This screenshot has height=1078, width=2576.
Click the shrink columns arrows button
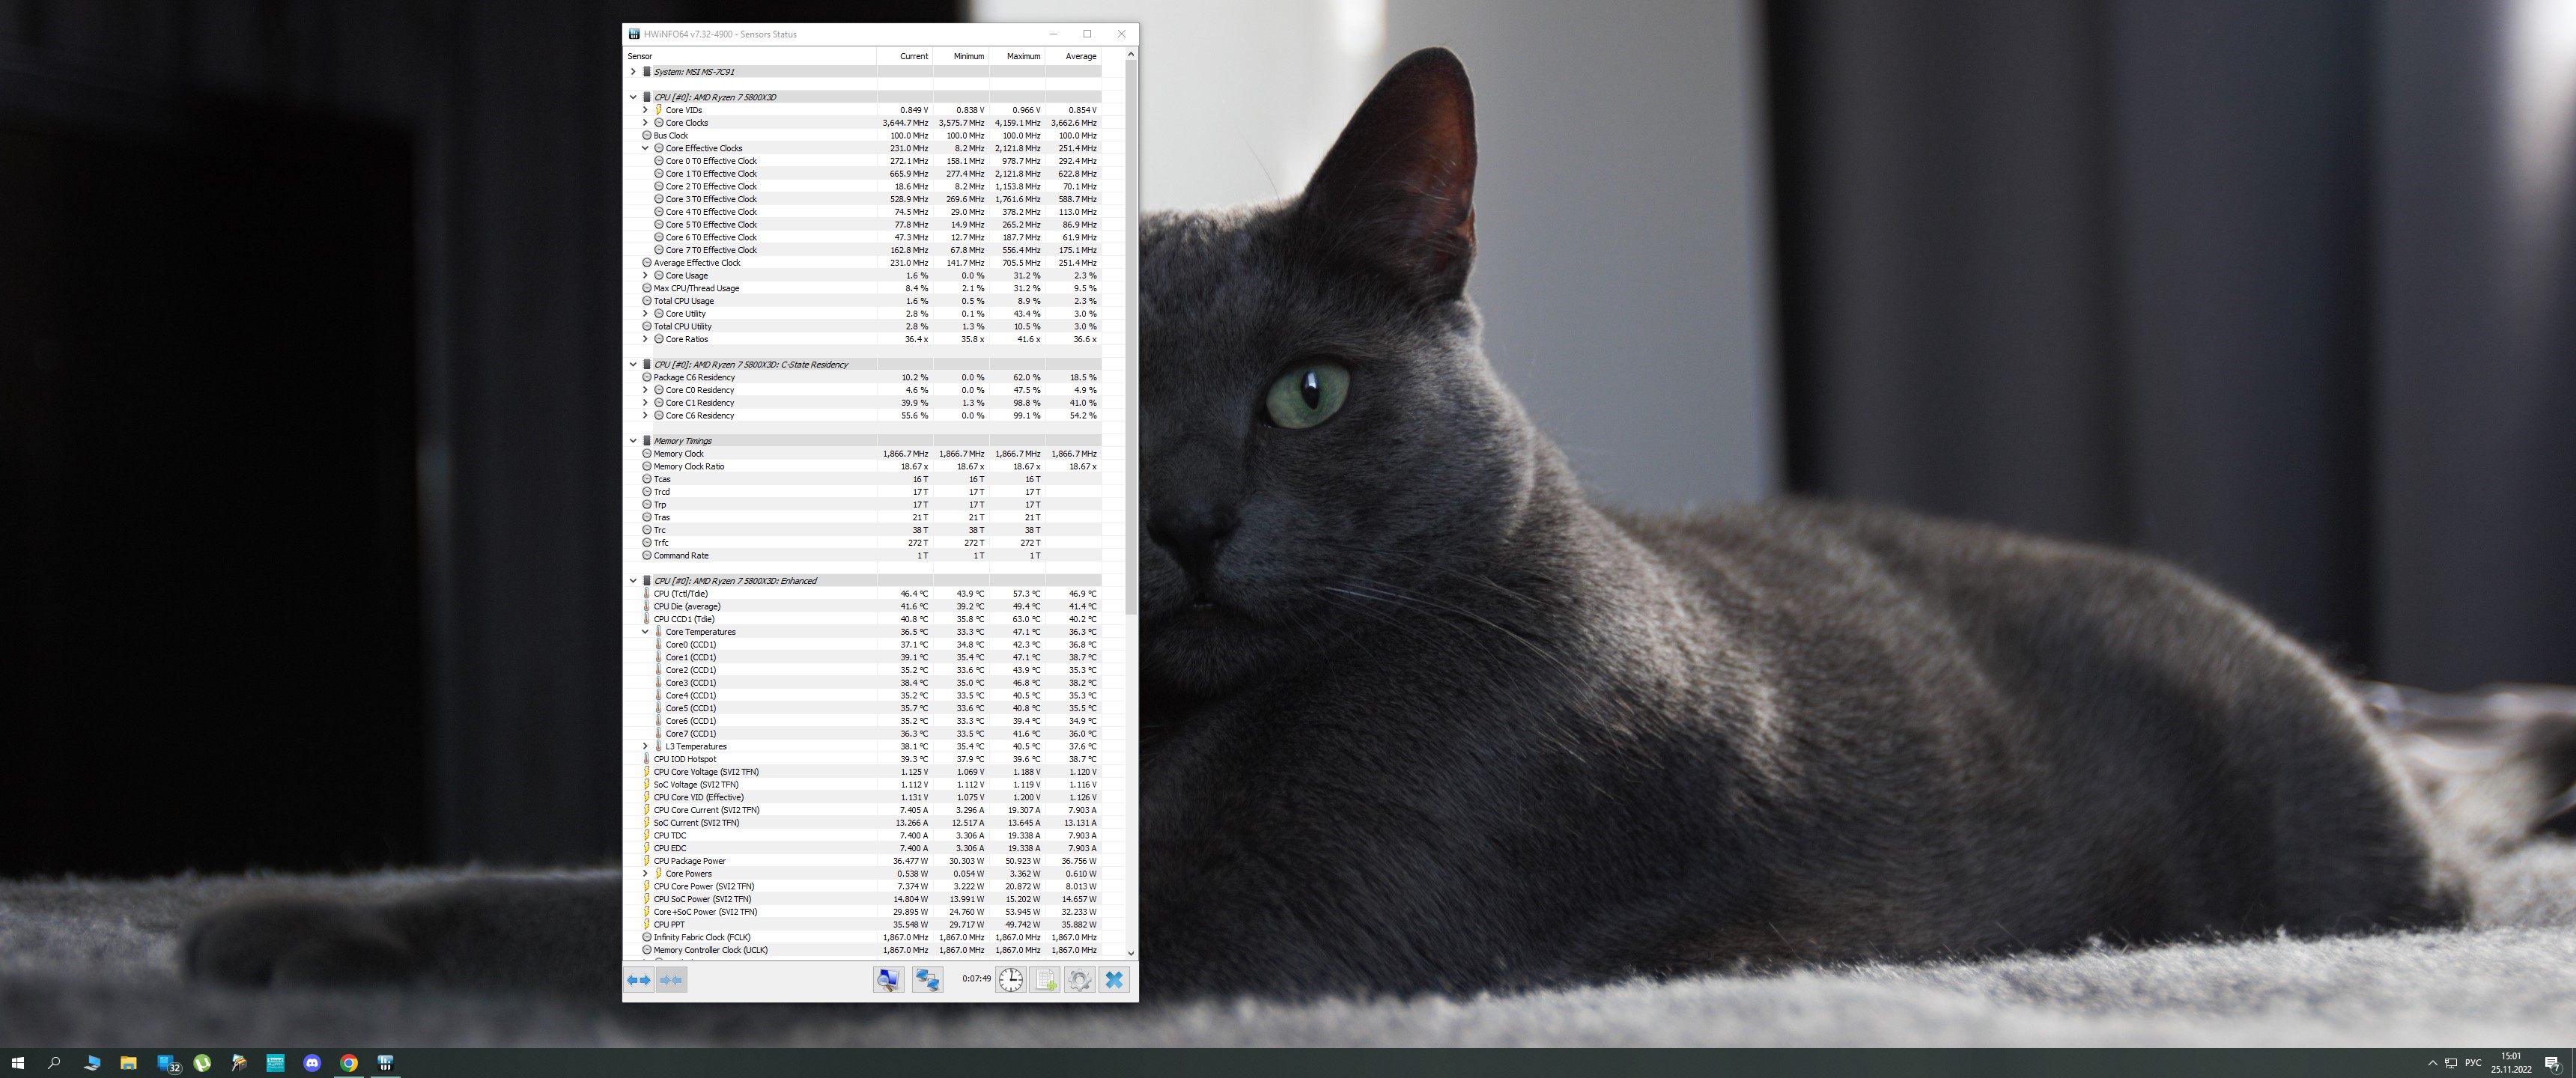coord(671,980)
